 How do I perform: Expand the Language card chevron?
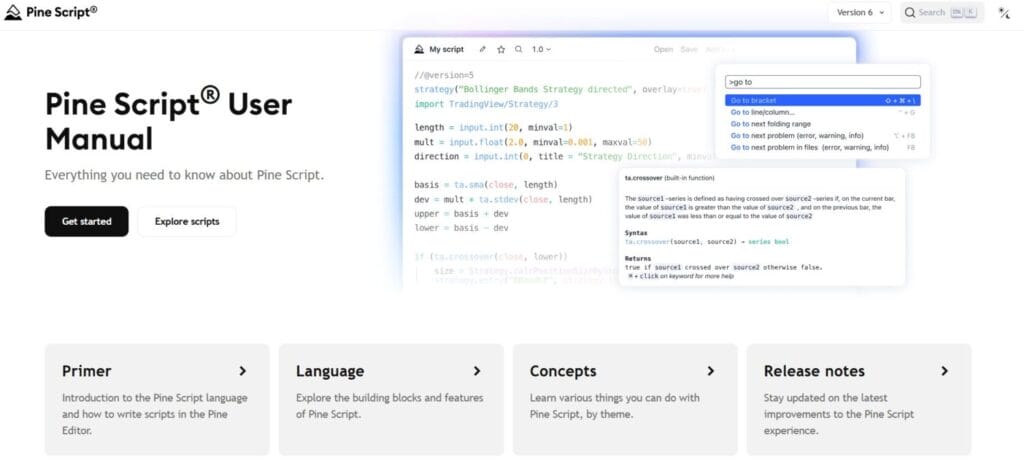click(x=476, y=371)
